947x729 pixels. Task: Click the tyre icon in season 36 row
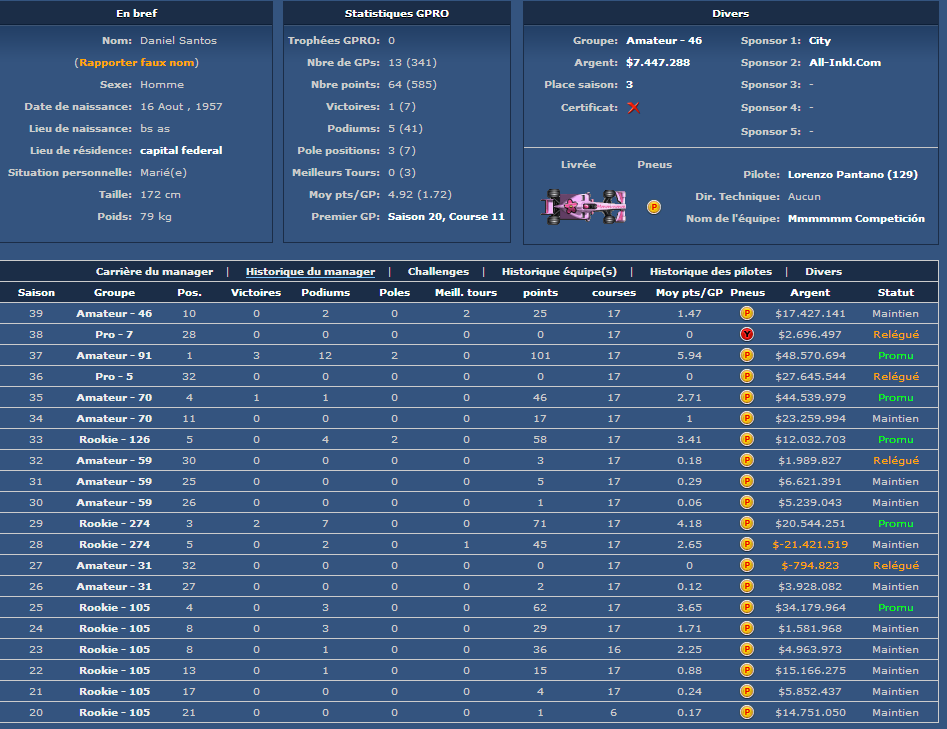point(747,376)
